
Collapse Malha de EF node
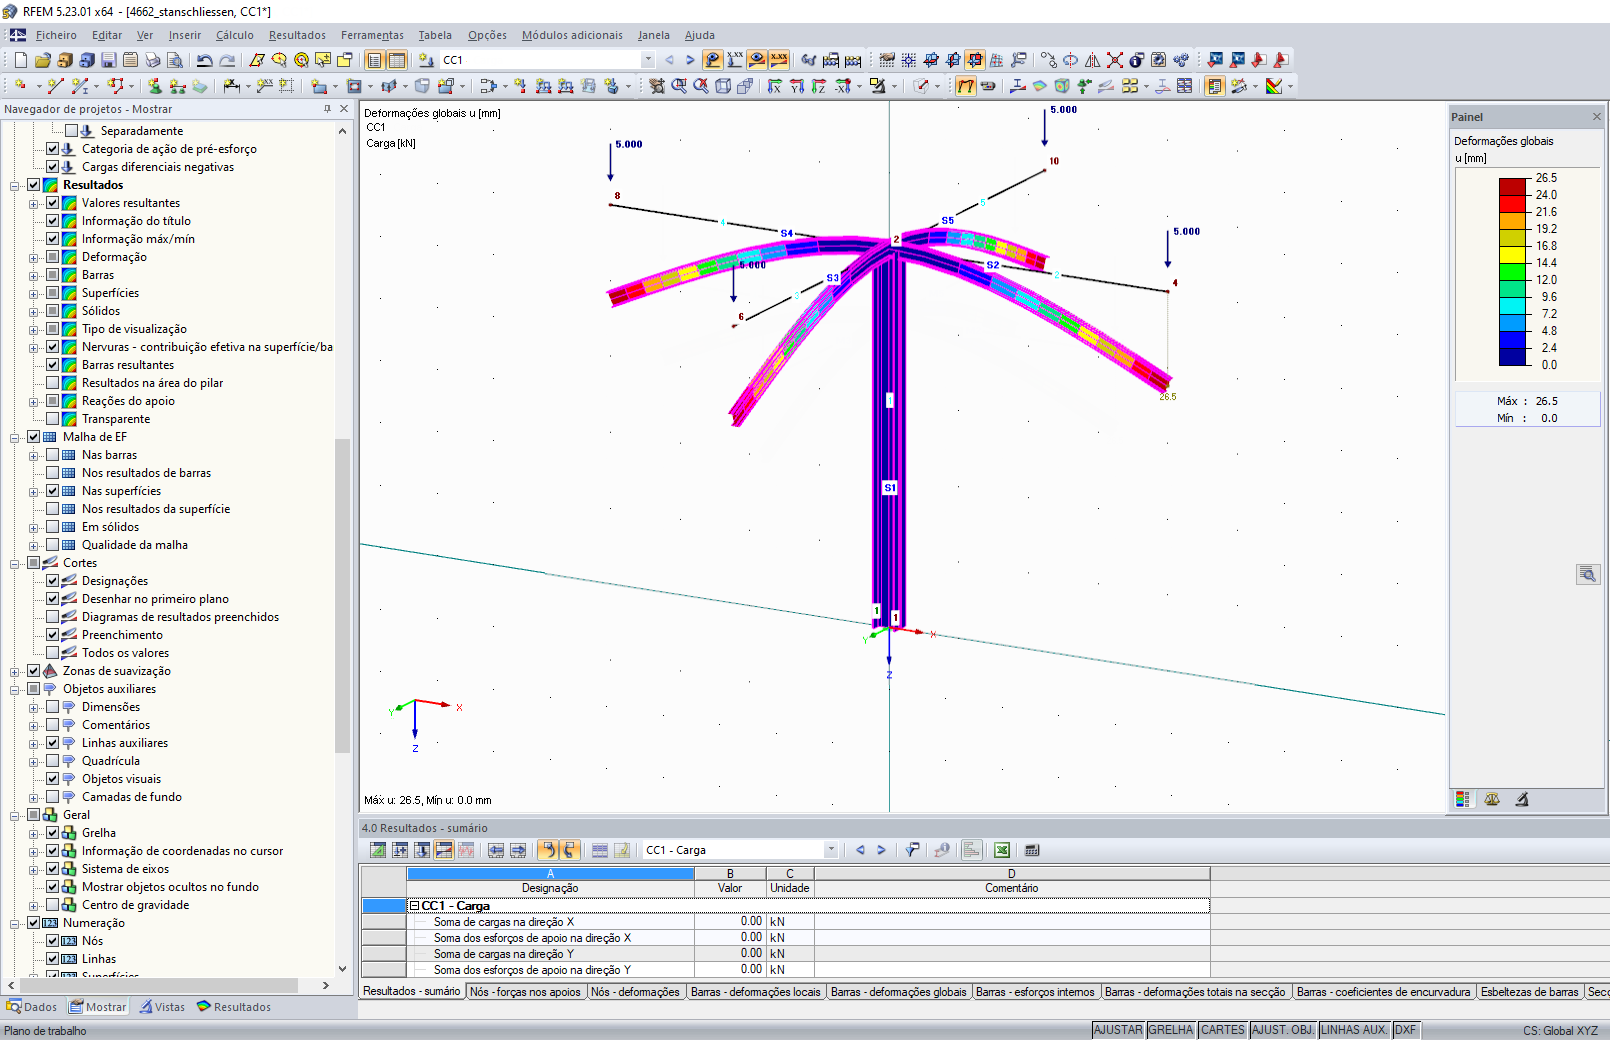(15, 437)
